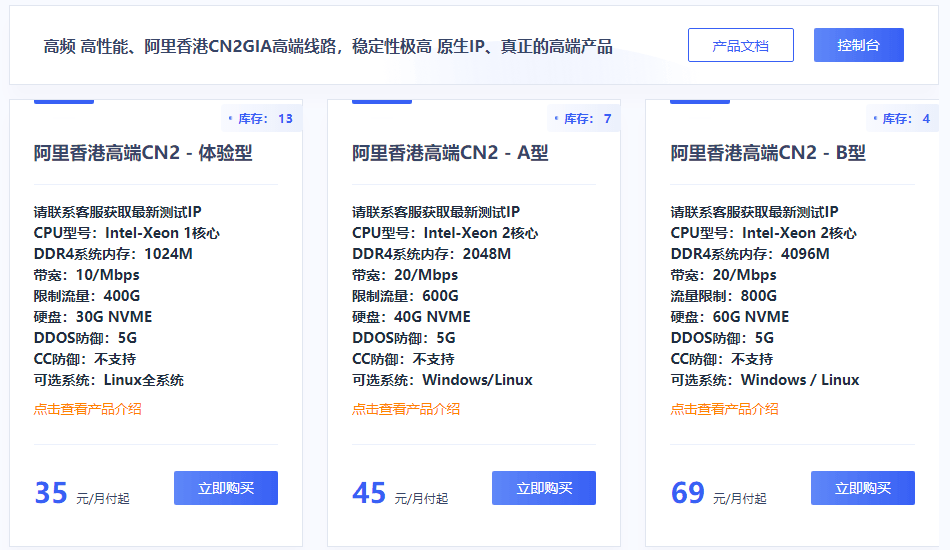The width and height of the screenshot is (950, 550).
Task: Click 硬盘: 60G NVME line
Action: point(729,317)
